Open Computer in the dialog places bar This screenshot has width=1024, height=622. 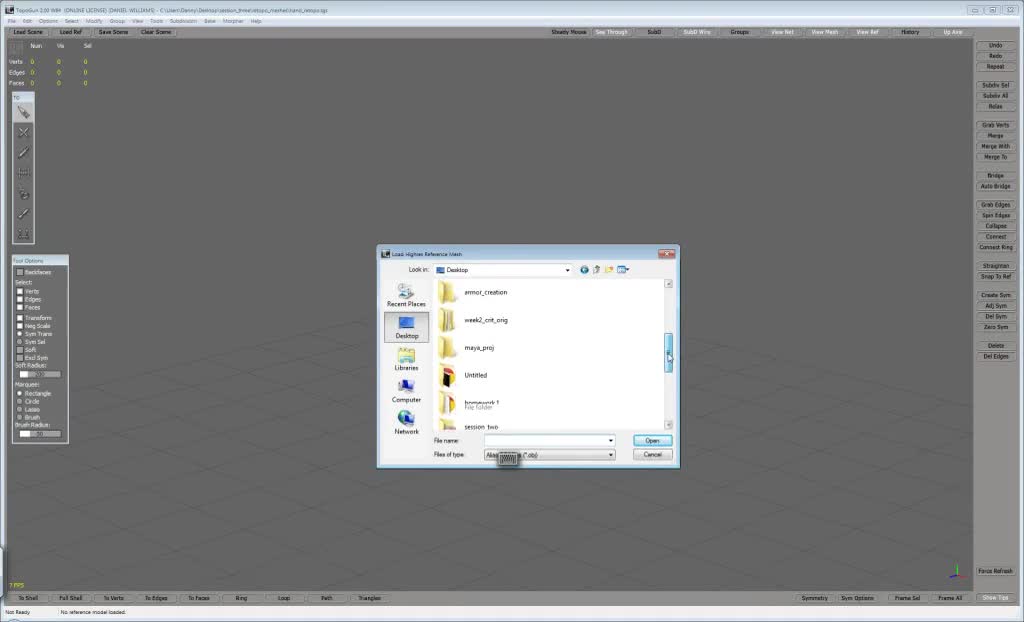click(406, 391)
